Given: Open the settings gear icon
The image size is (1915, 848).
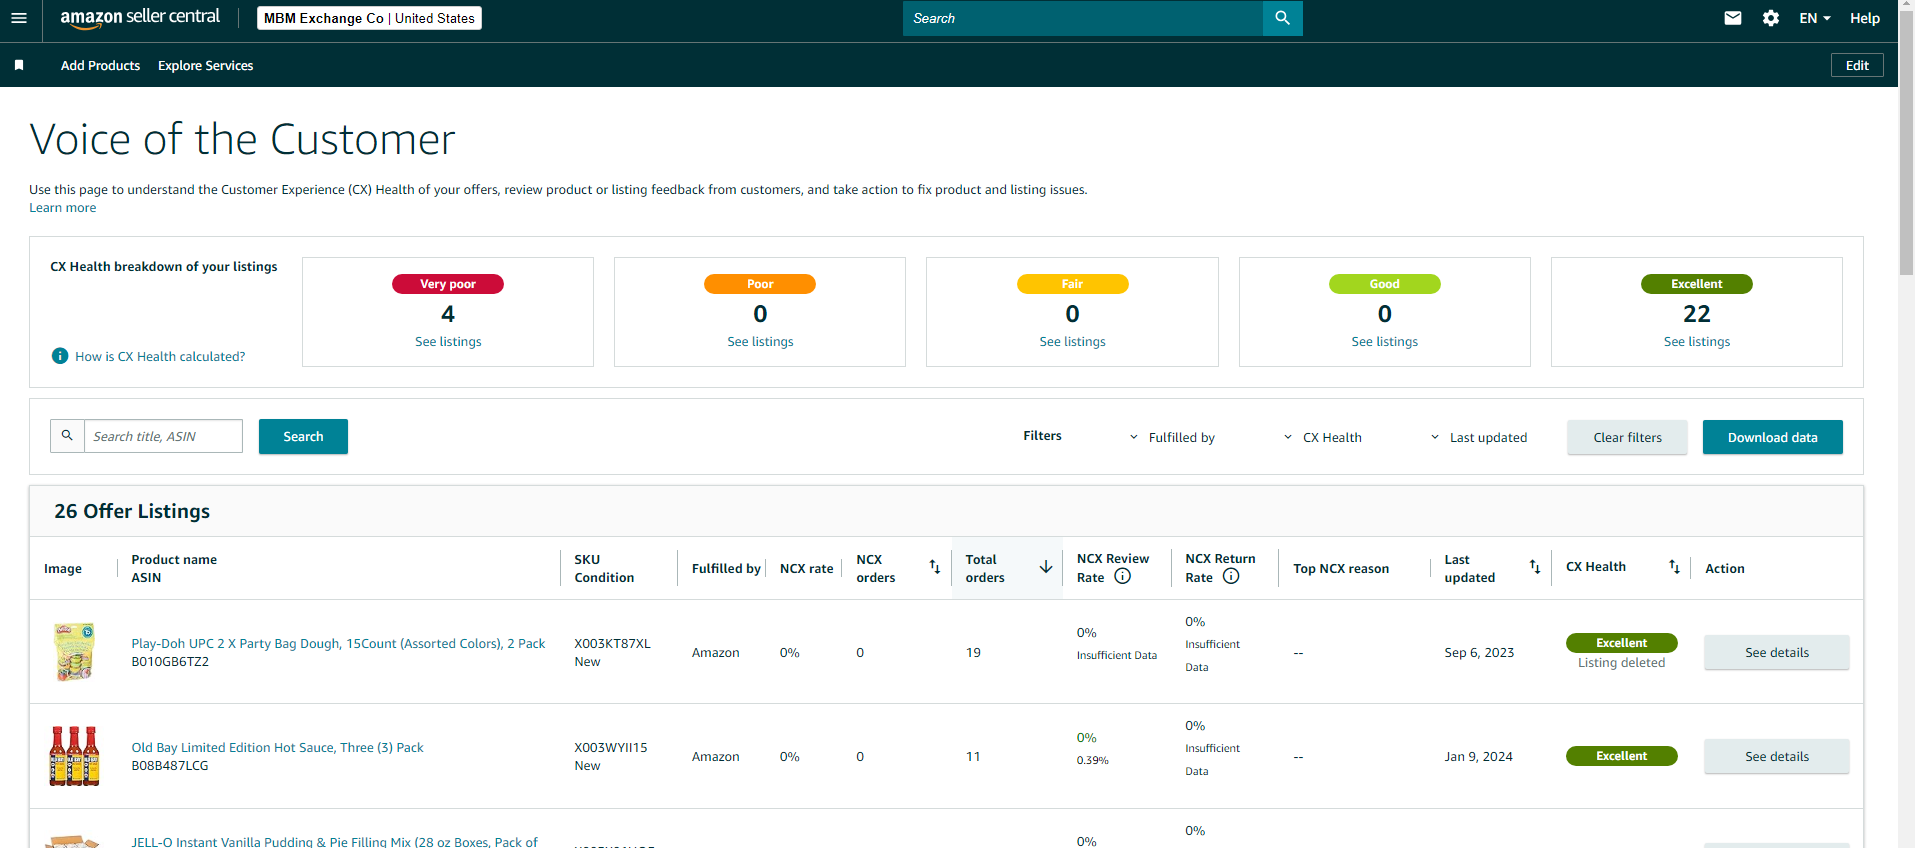Looking at the screenshot, I should (1771, 18).
